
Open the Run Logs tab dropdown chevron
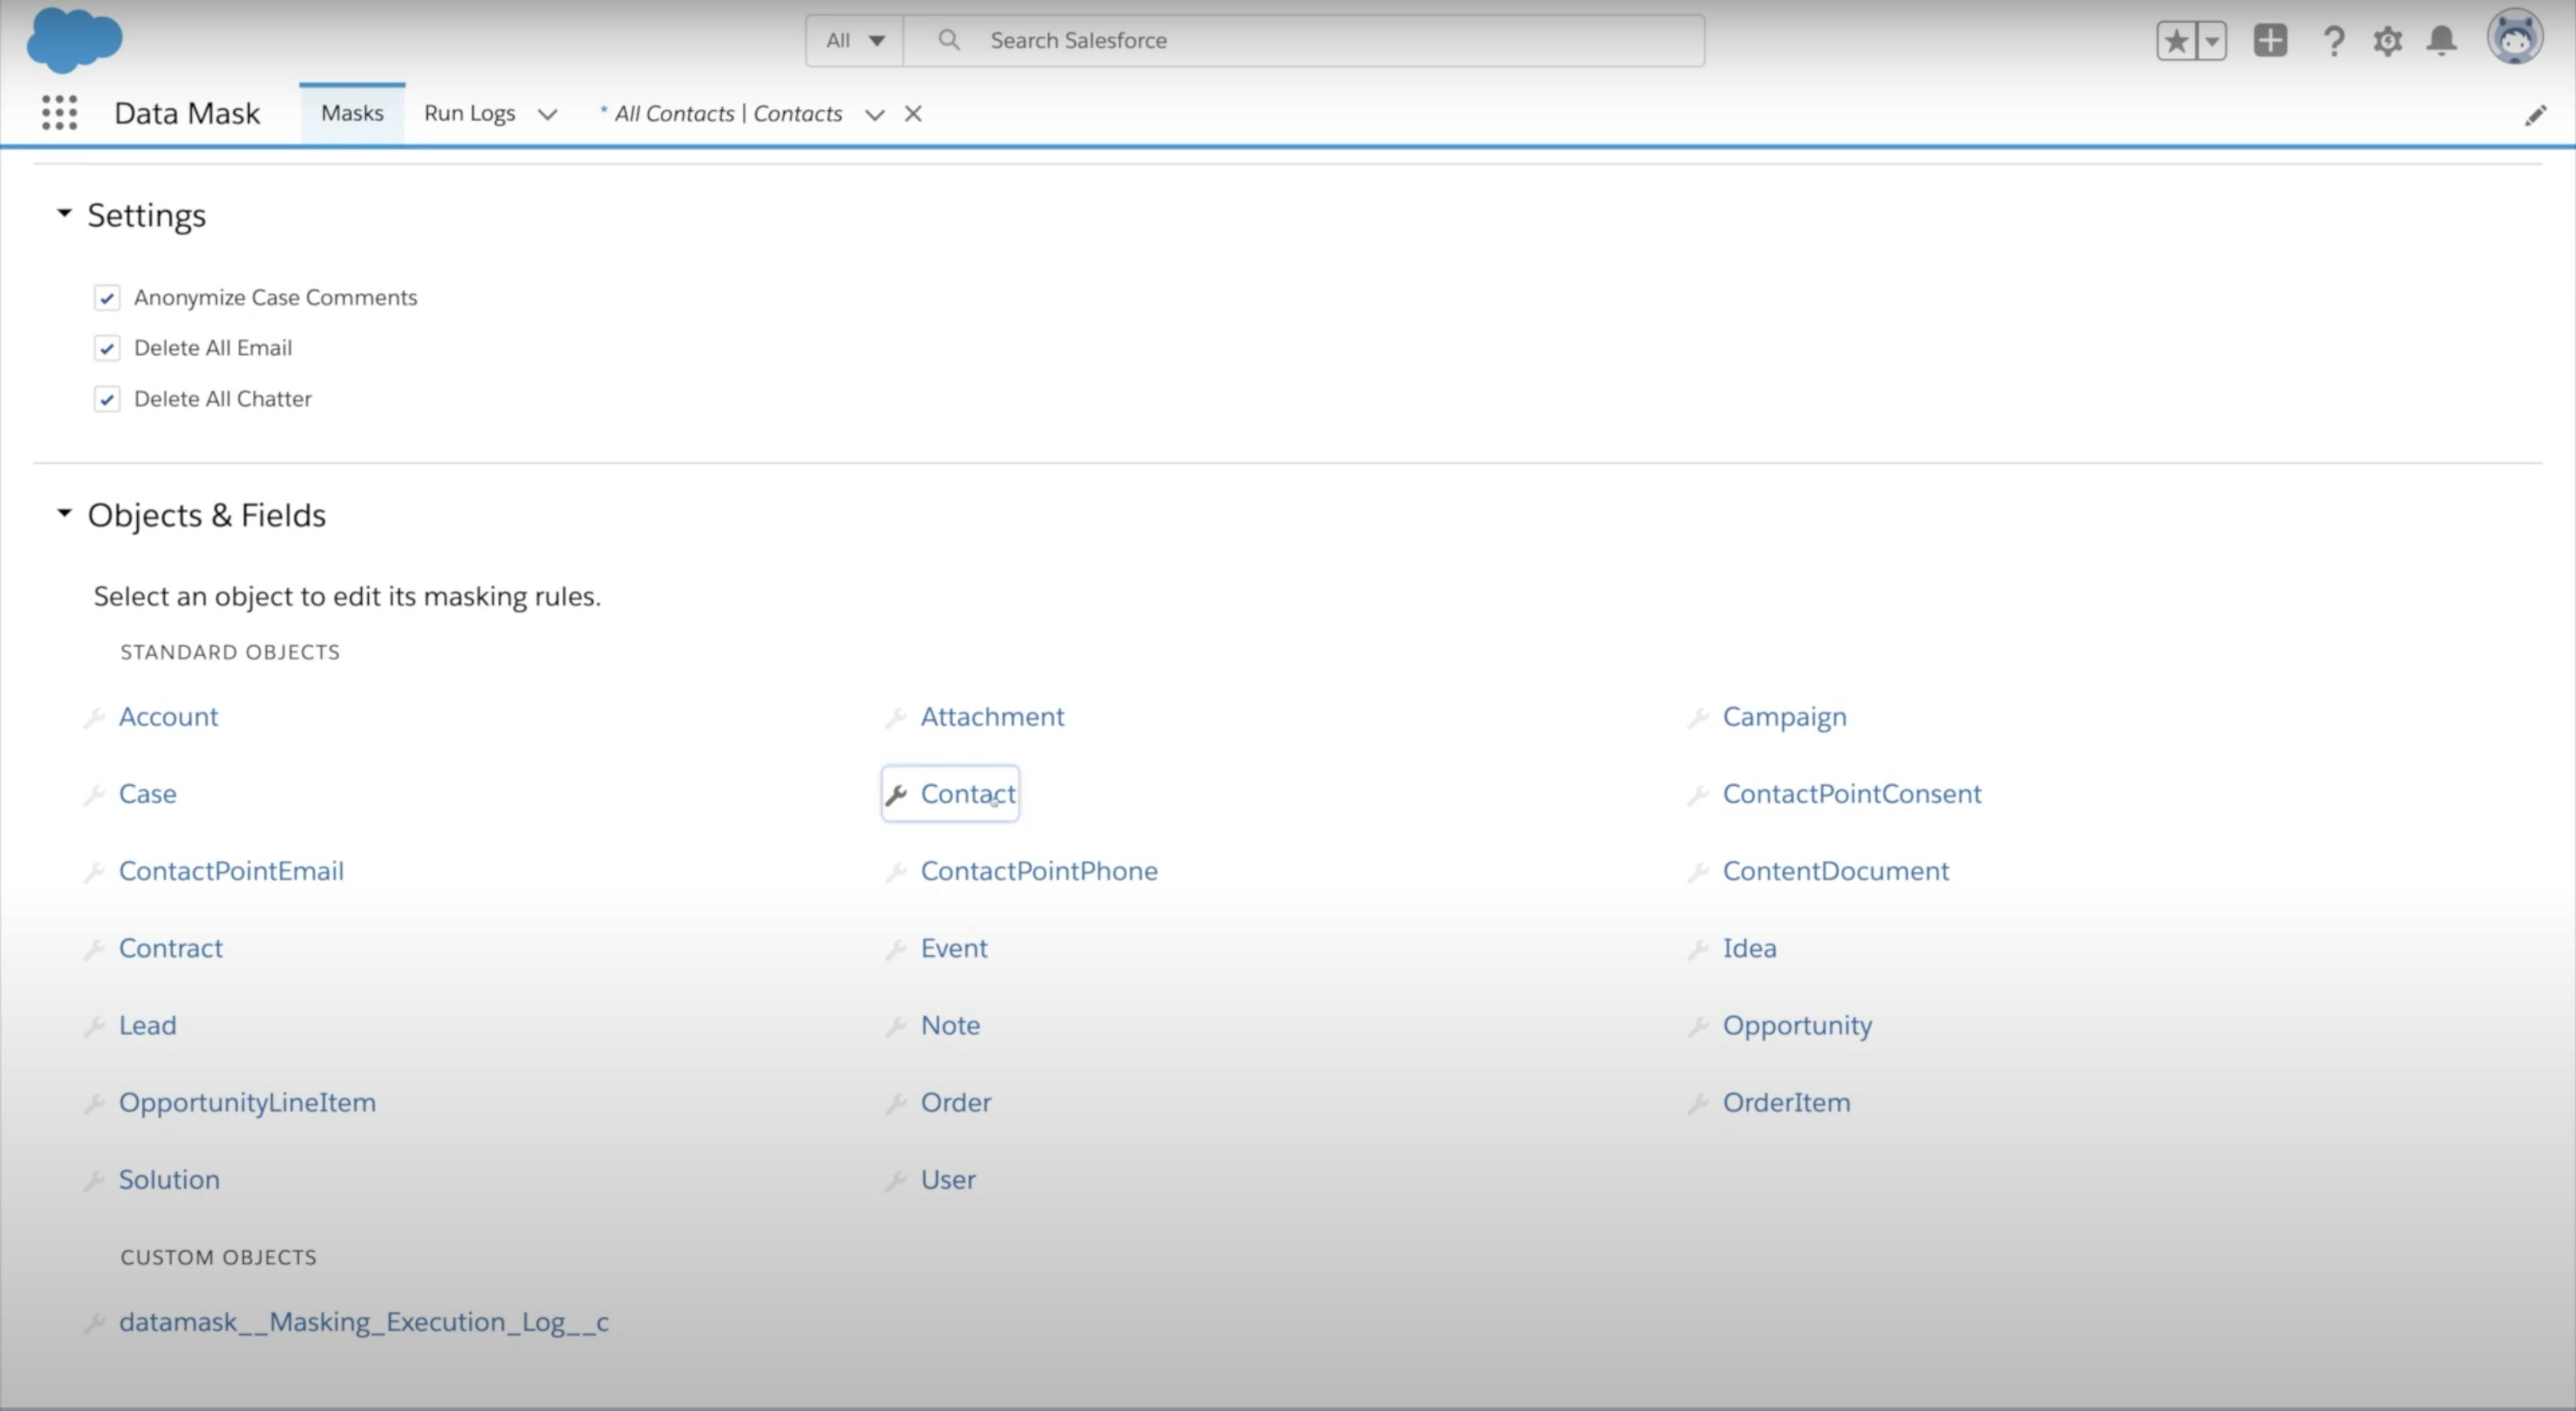tap(547, 114)
